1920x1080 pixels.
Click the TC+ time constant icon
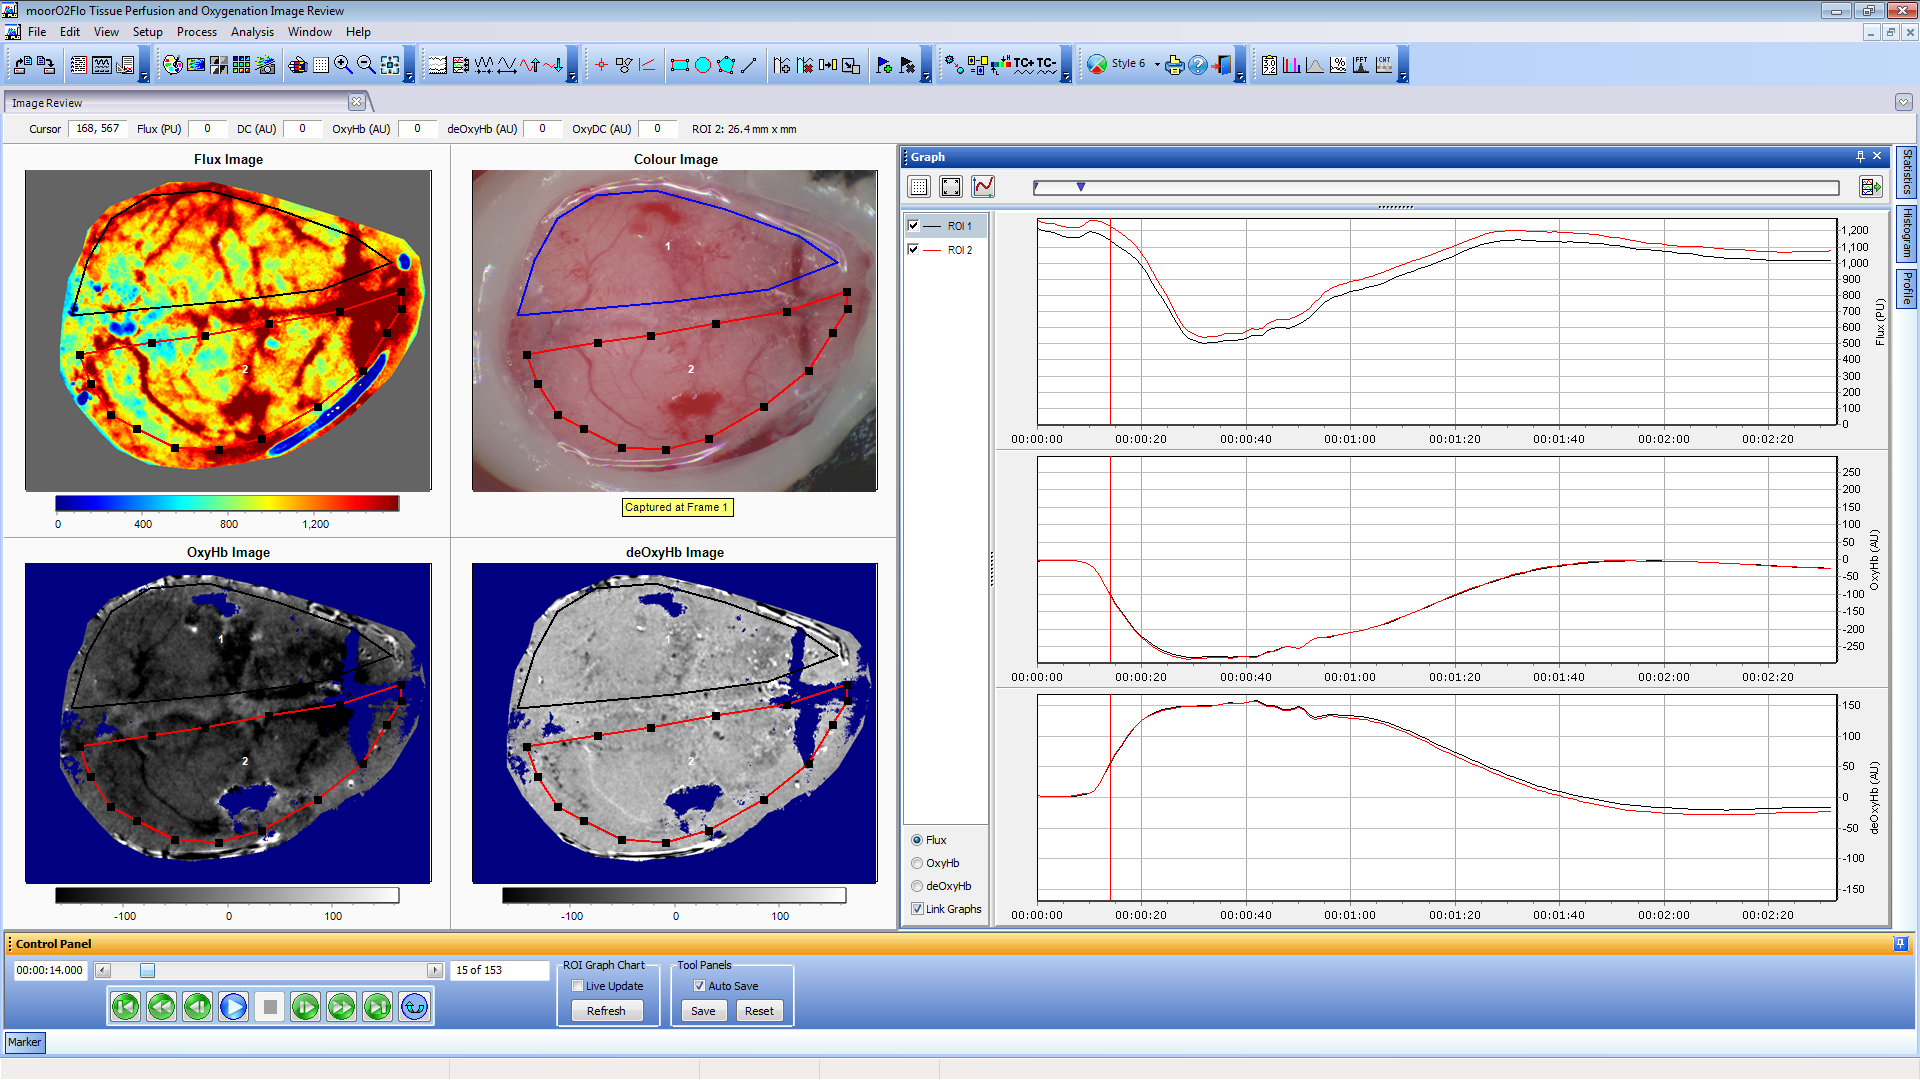click(x=1024, y=65)
